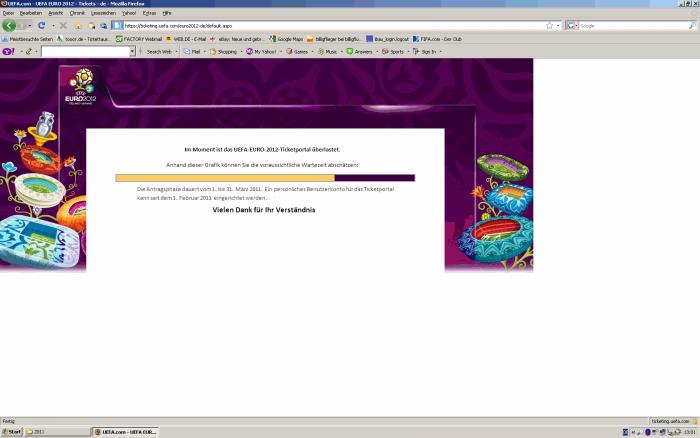The image size is (700, 438).
Task: Open the Extras menu
Action: (149, 13)
